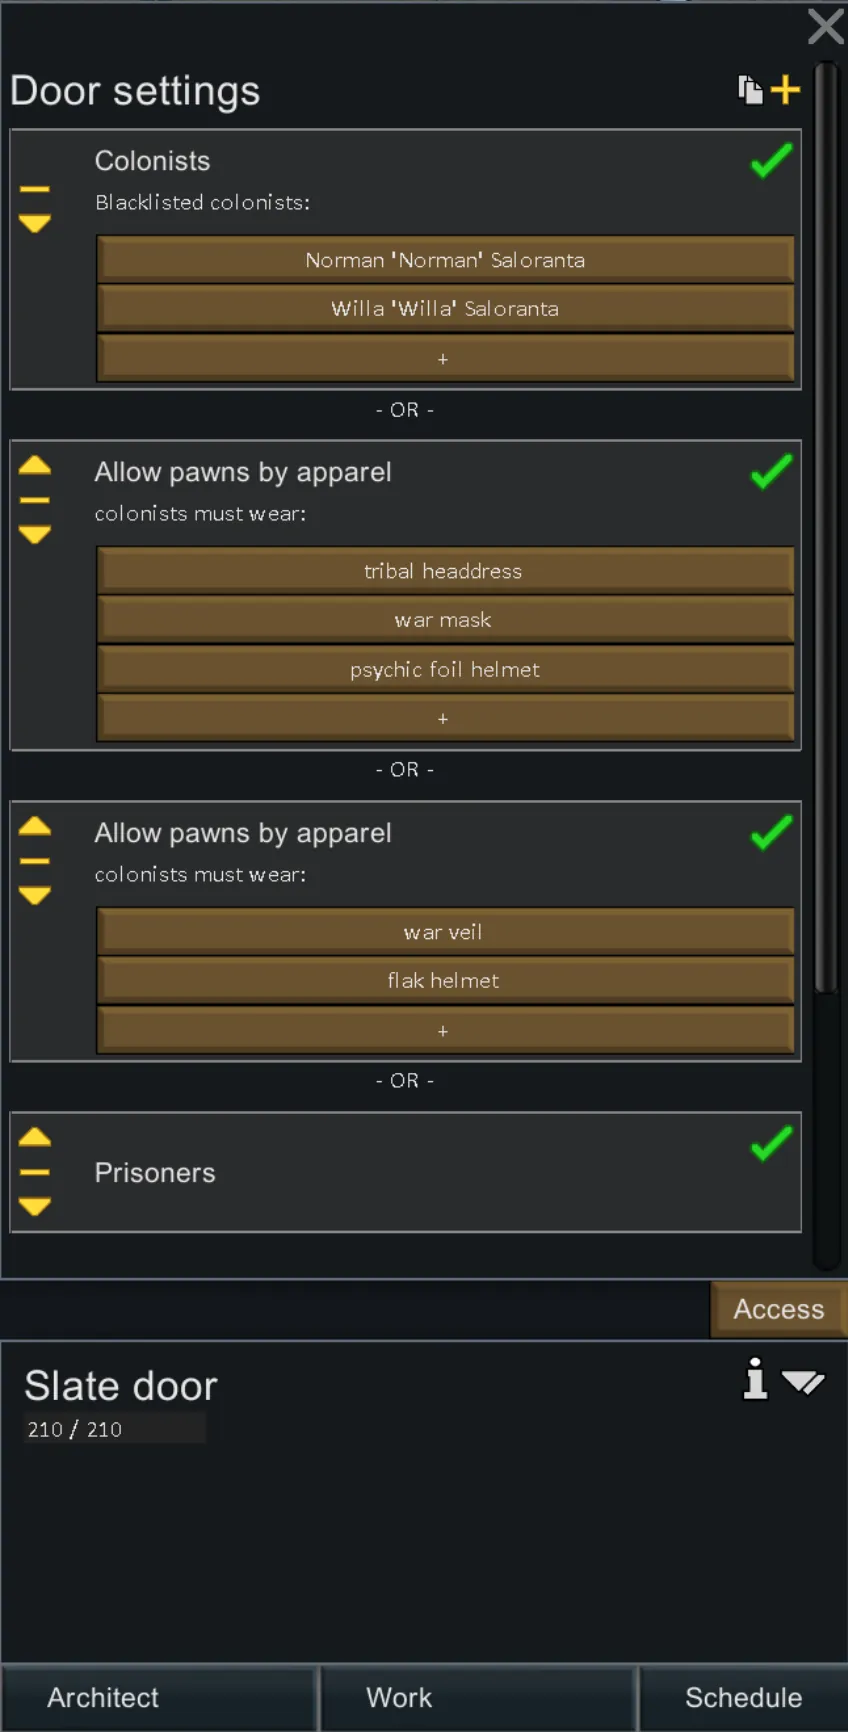Click the copy door settings icon

point(750,90)
